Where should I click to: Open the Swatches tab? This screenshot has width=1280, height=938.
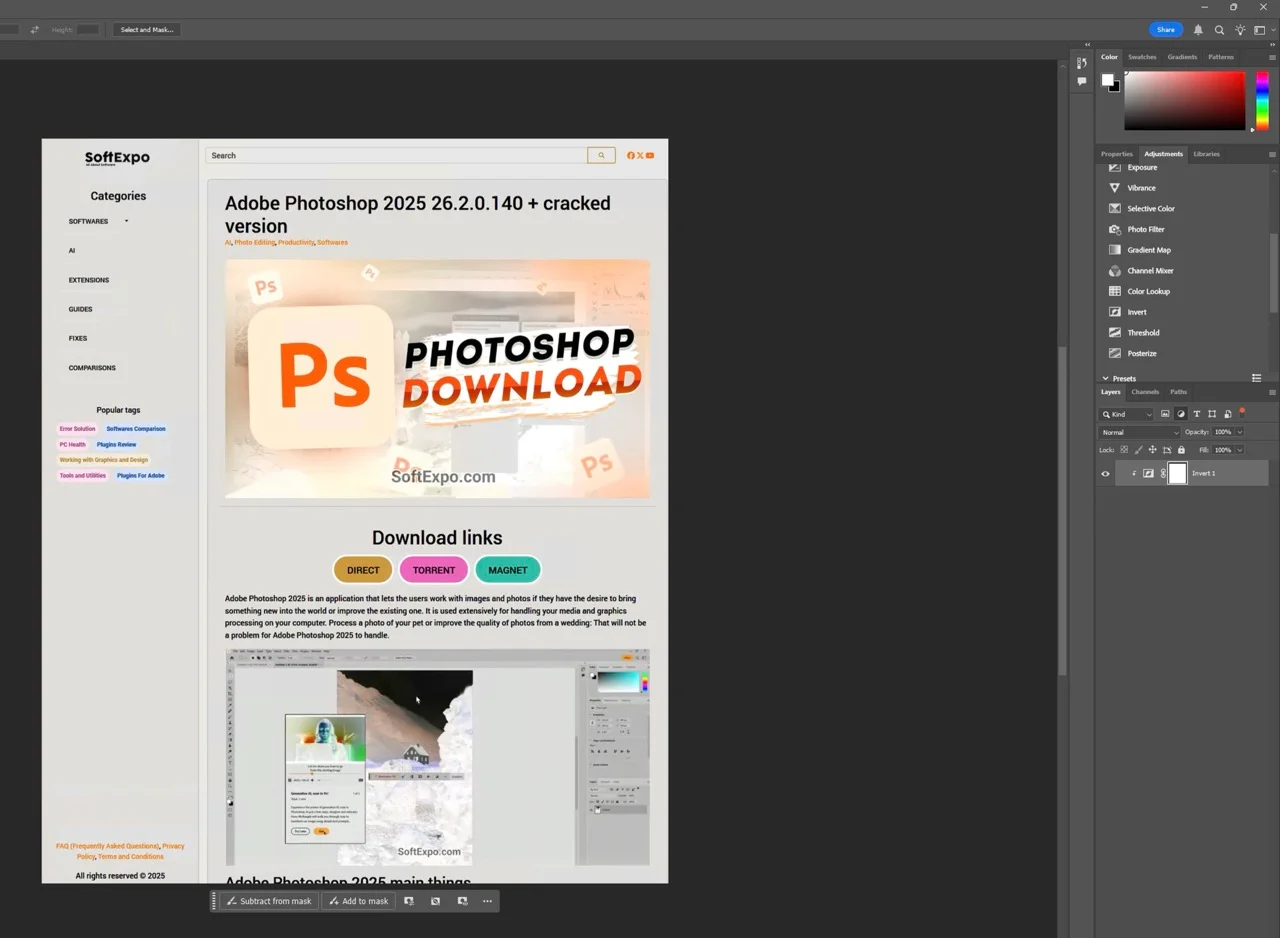click(x=1142, y=57)
